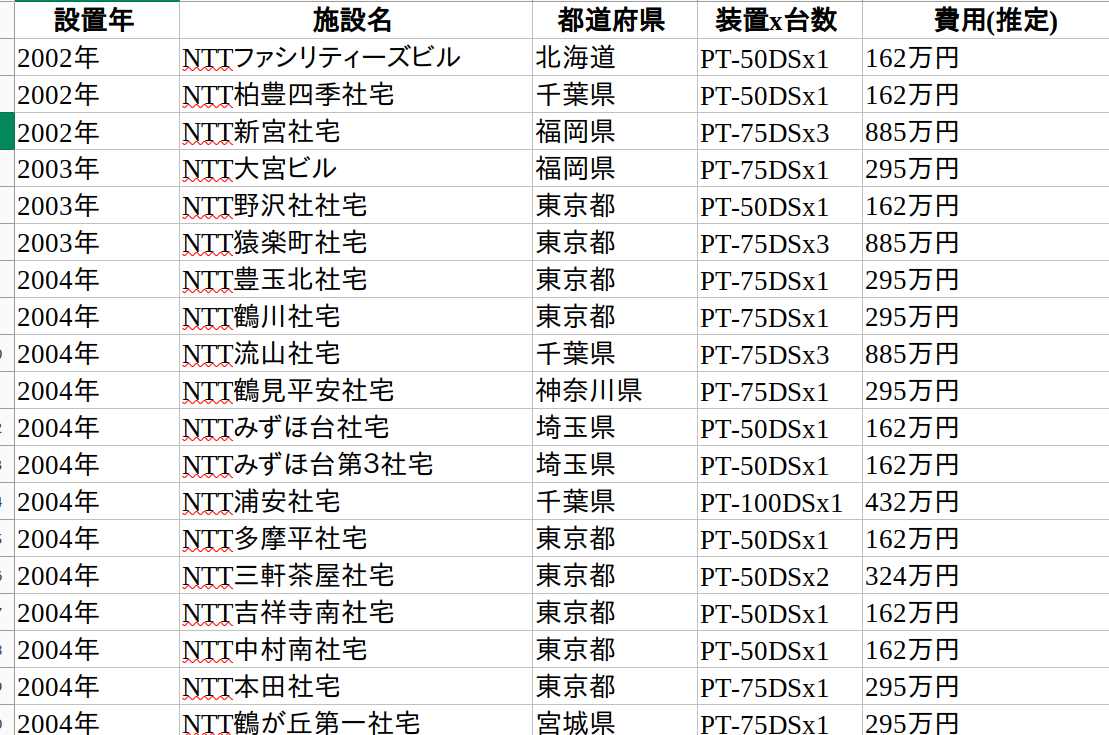
Task: Click 432万円 in the NTT浦安社宅 row
Action: pyautogui.click(x=985, y=502)
